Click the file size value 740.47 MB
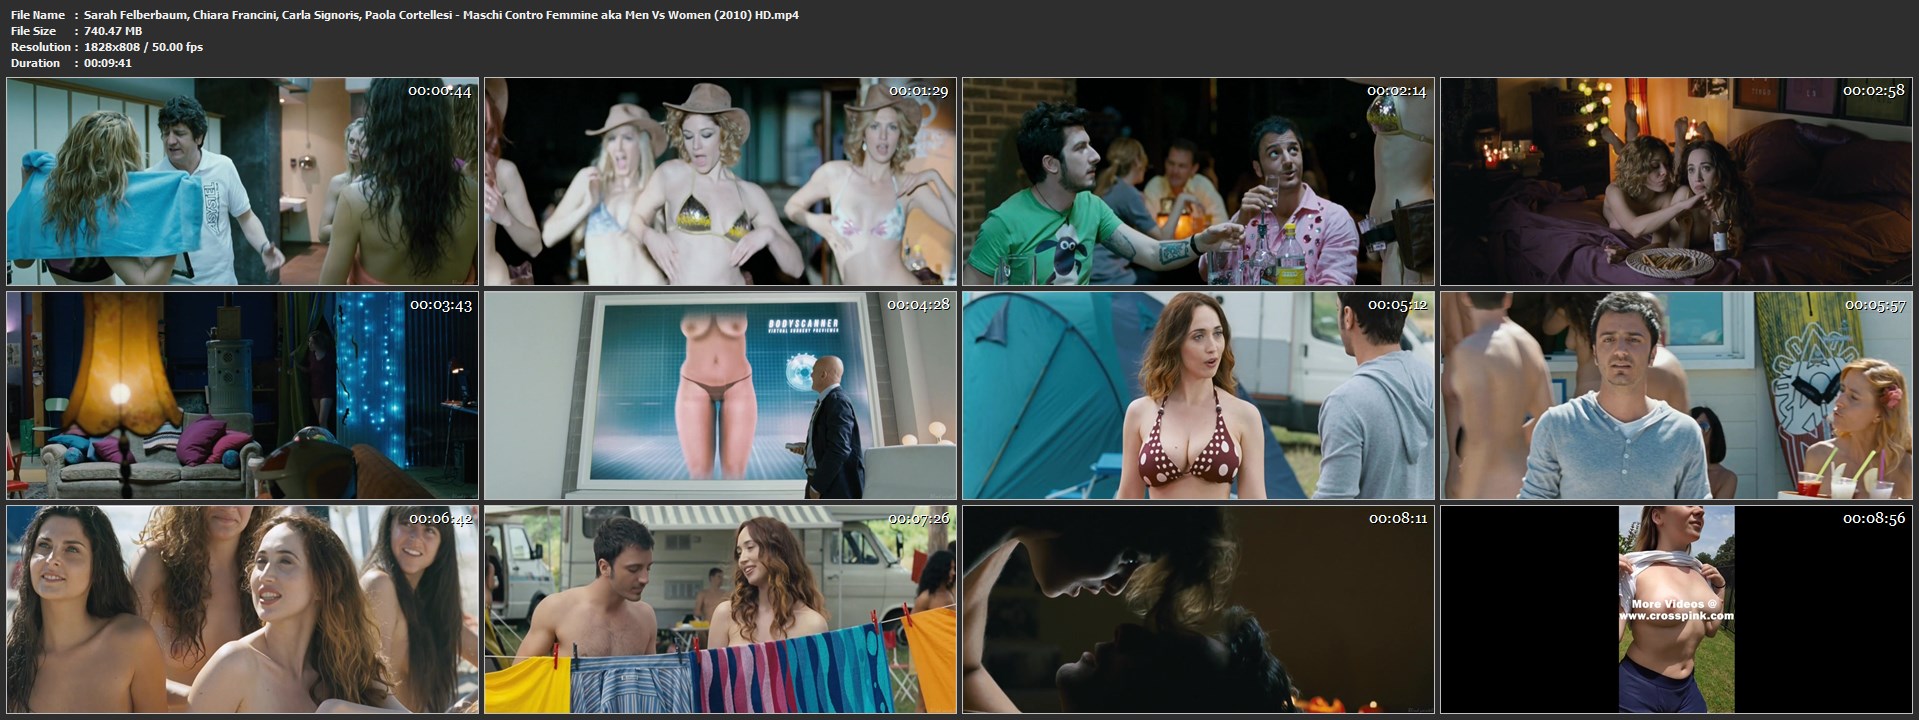The image size is (1919, 720). coord(113,31)
